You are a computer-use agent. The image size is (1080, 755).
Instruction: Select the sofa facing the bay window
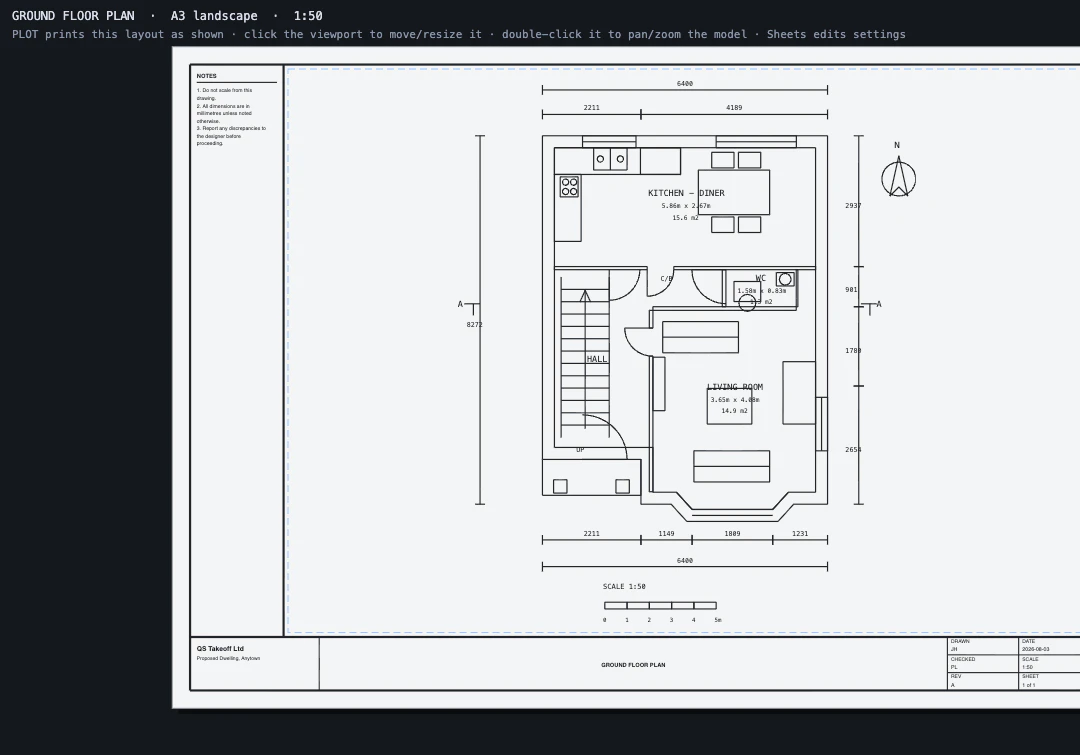click(x=731, y=466)
